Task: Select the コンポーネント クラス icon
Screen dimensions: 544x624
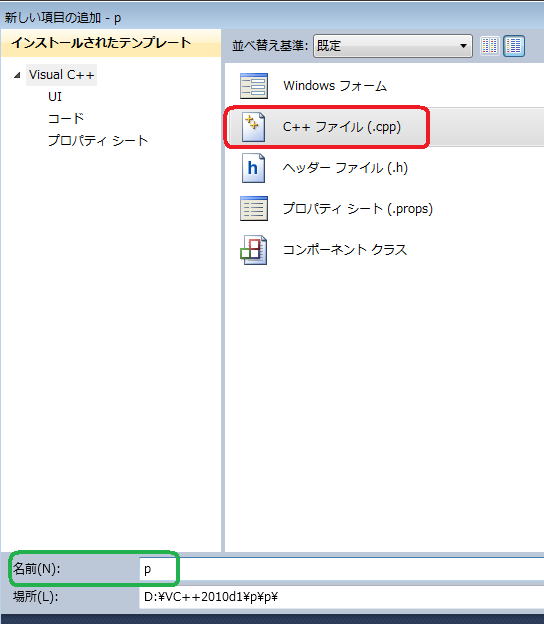Action: pyautogui.click(x=254, y=250)
